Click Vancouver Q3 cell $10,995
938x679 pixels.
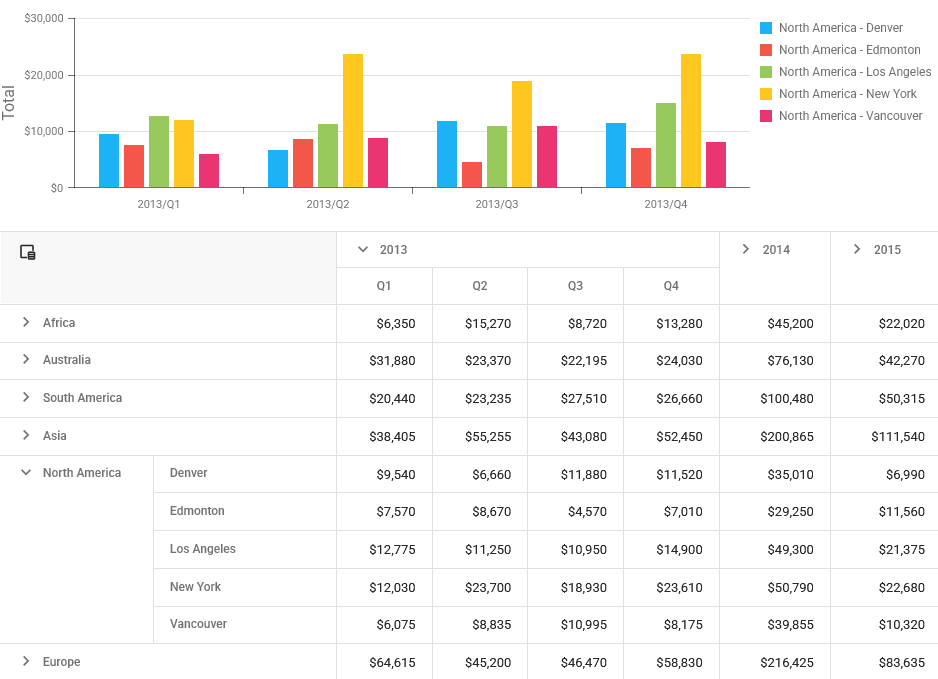pyautogui.click(x=575, y=625)
